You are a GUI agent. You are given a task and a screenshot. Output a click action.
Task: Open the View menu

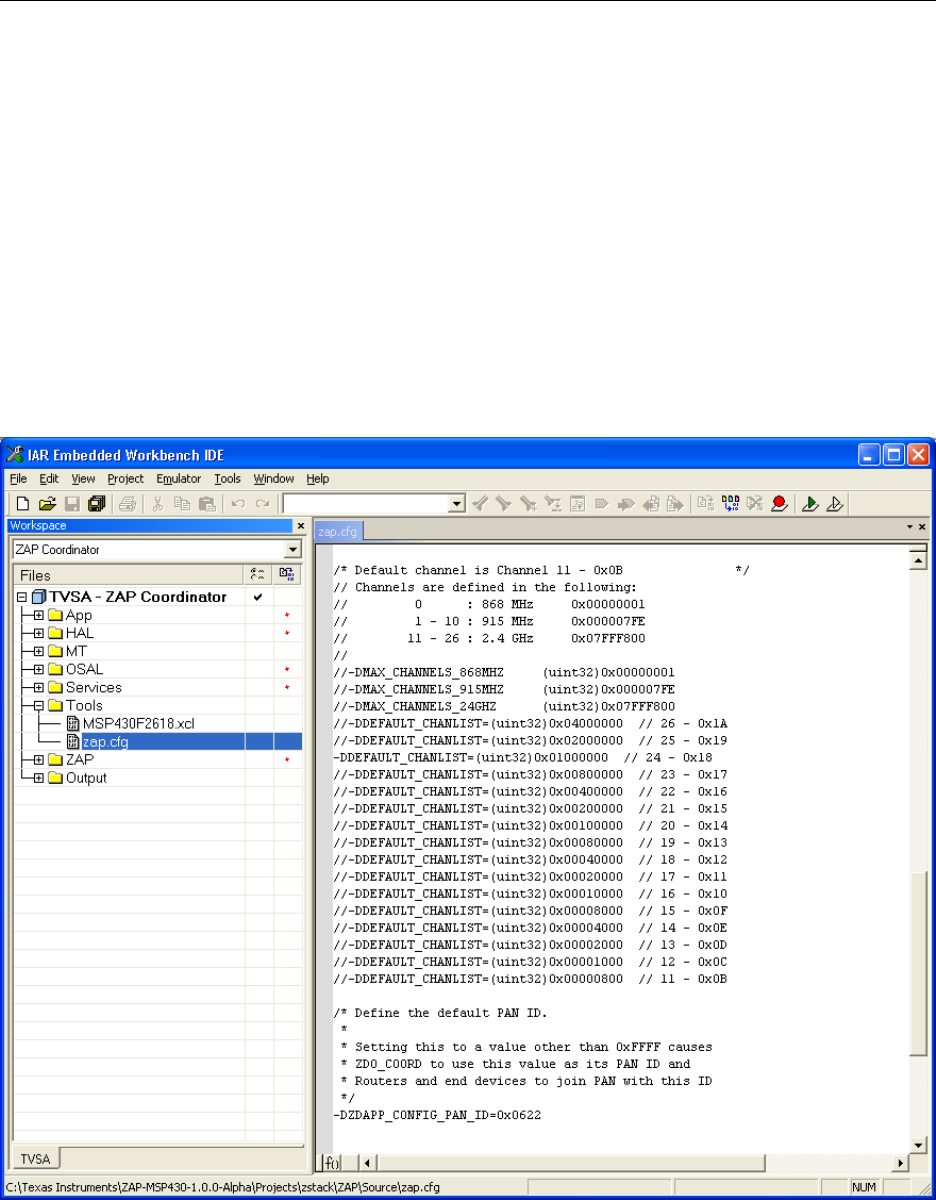[83, 479]
